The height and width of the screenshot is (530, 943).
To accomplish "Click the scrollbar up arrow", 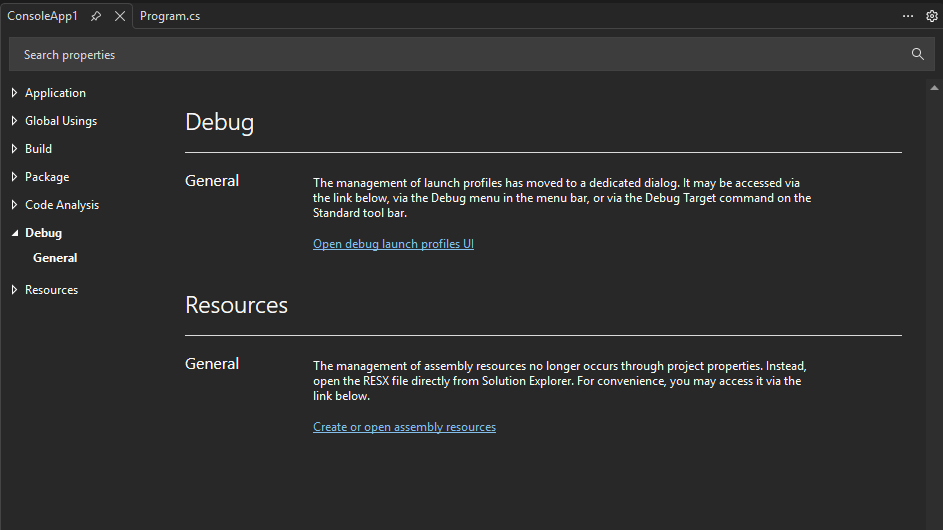I will click(x=932, y=87).
